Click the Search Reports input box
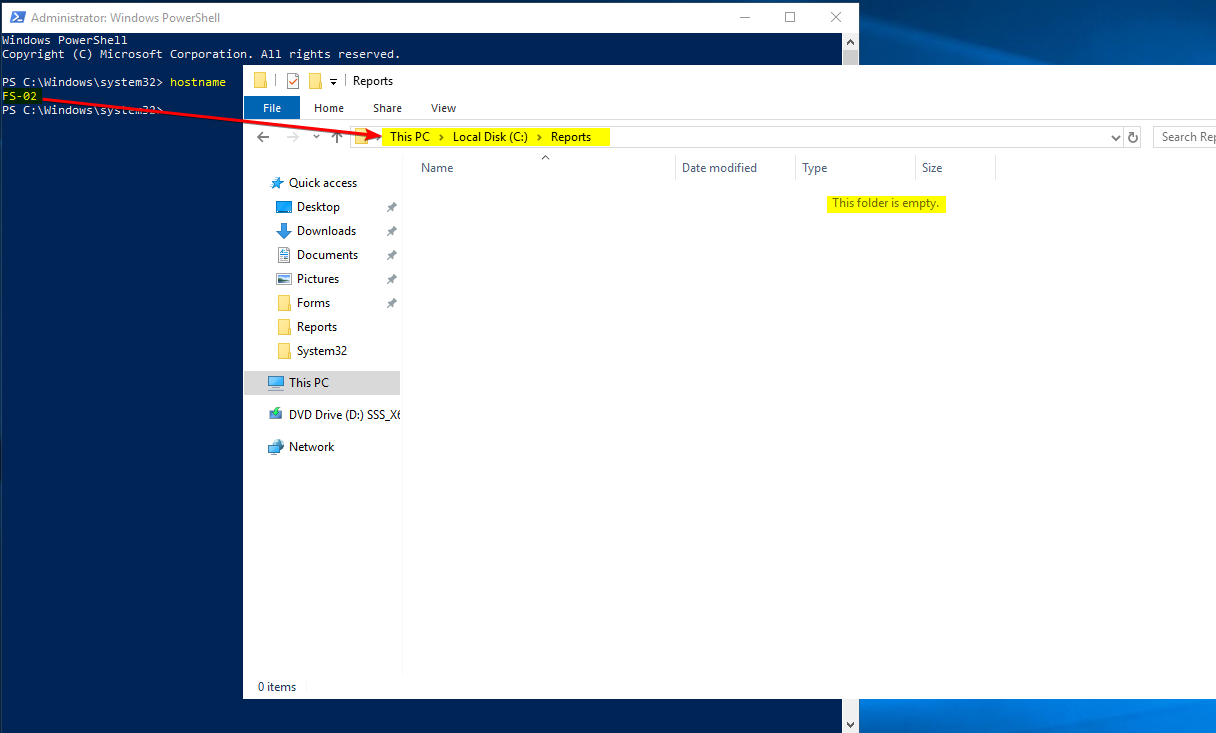This screenshot has height=733, width=1216. click(1184, 137)
